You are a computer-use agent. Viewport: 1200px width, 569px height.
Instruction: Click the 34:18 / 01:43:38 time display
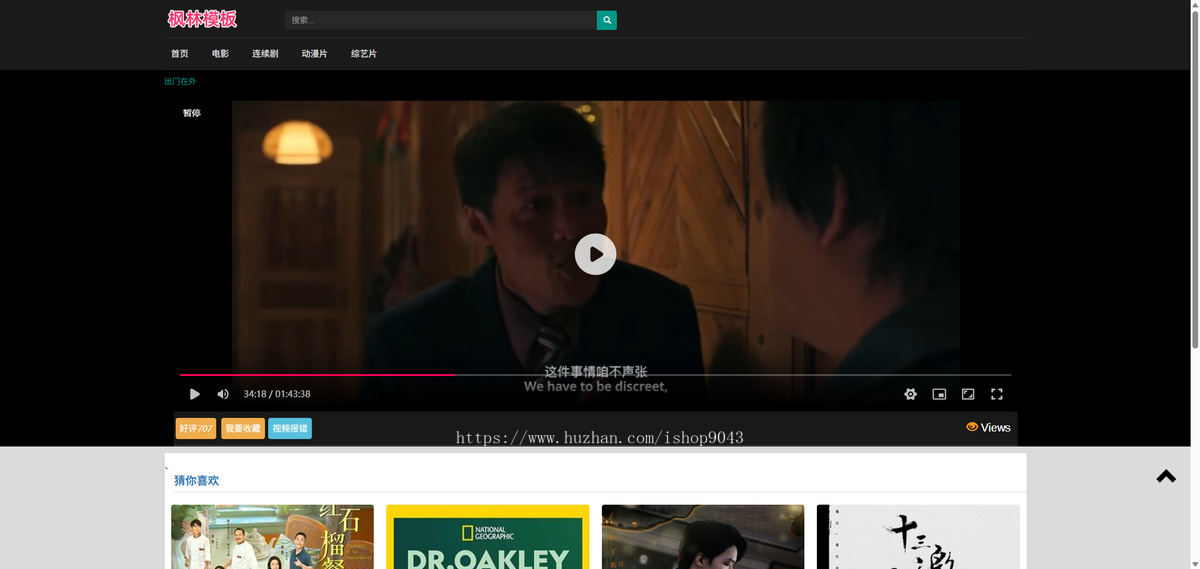pyautogui.click(x=277, y=394)
